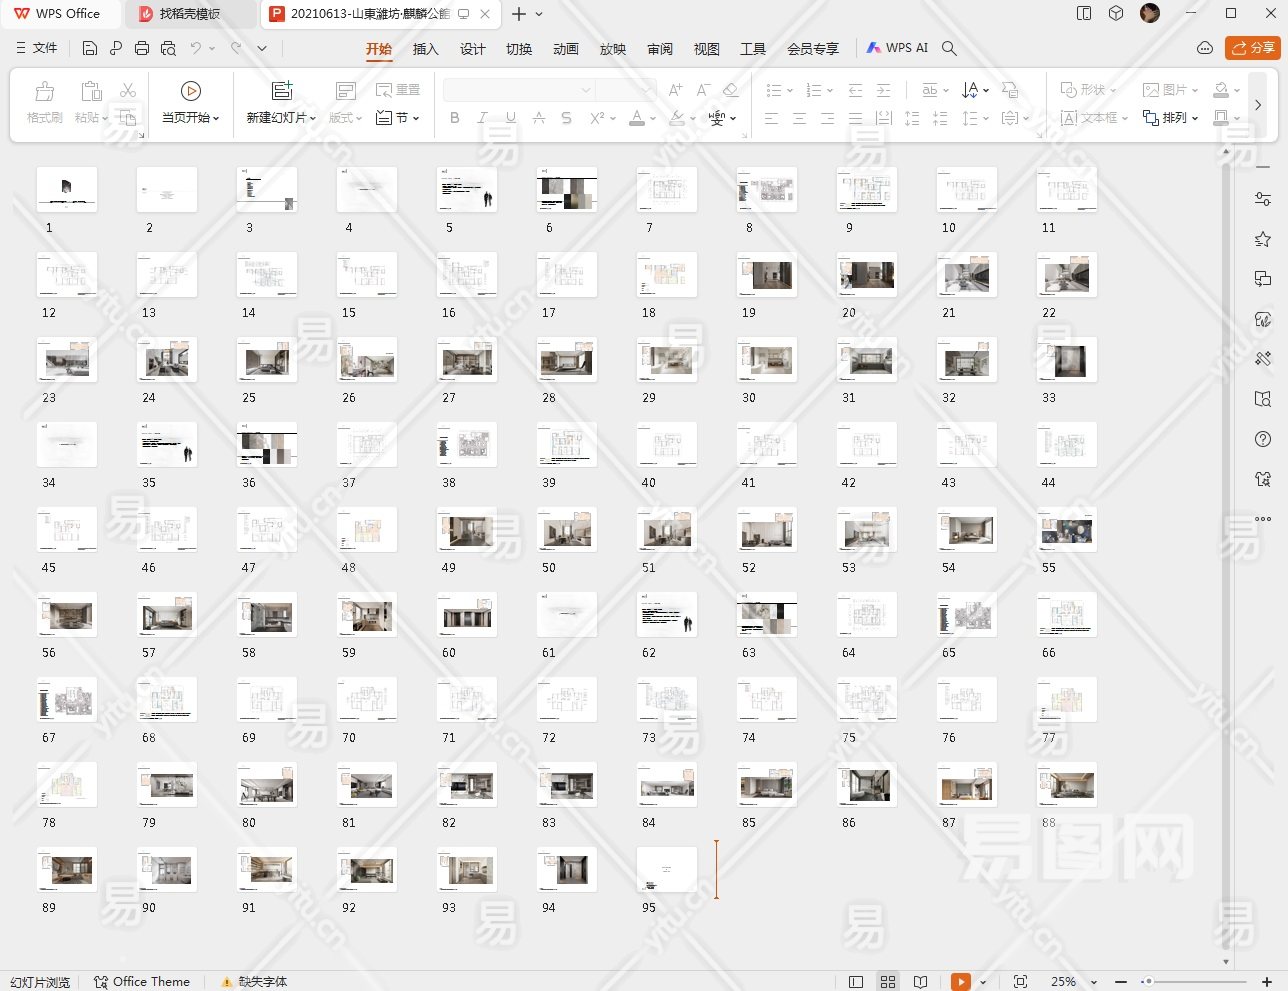Click the Save icon in quick access toolbar

(90, 48)
